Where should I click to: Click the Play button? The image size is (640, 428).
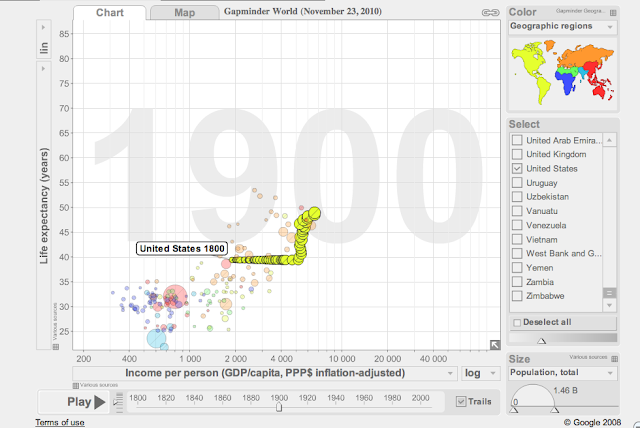76,402
